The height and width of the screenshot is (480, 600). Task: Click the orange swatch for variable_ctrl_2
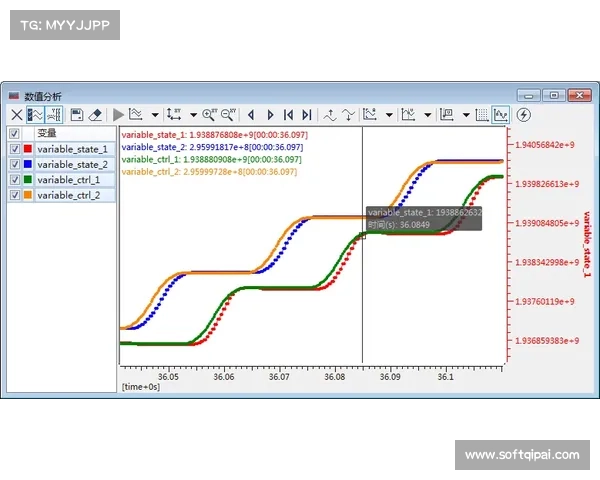pyautogui.click(x=28, y=195)
